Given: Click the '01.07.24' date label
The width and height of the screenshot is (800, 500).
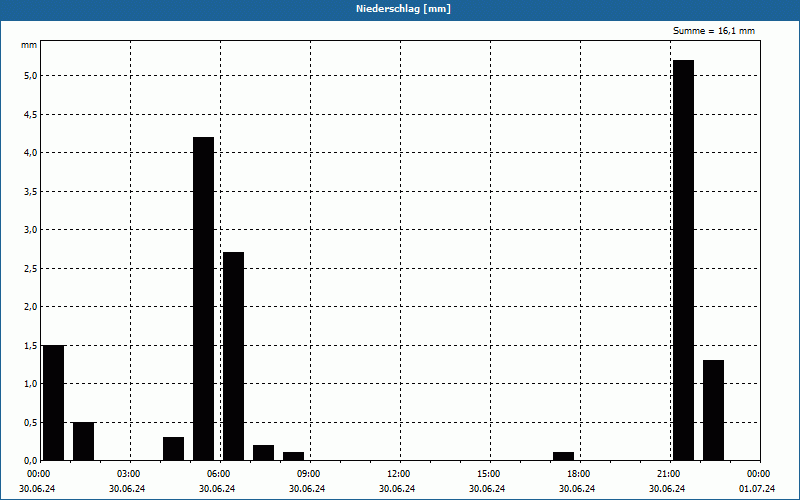Looking at the screenshot, I should 757,488.
